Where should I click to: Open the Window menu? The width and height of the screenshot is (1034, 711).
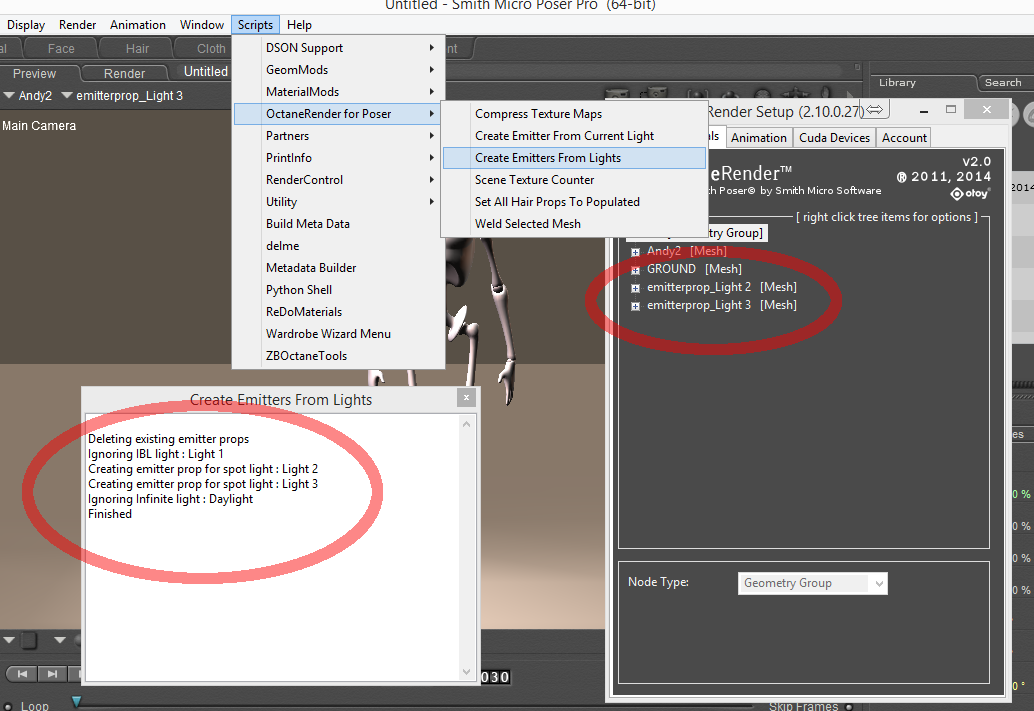pos(202,25)
